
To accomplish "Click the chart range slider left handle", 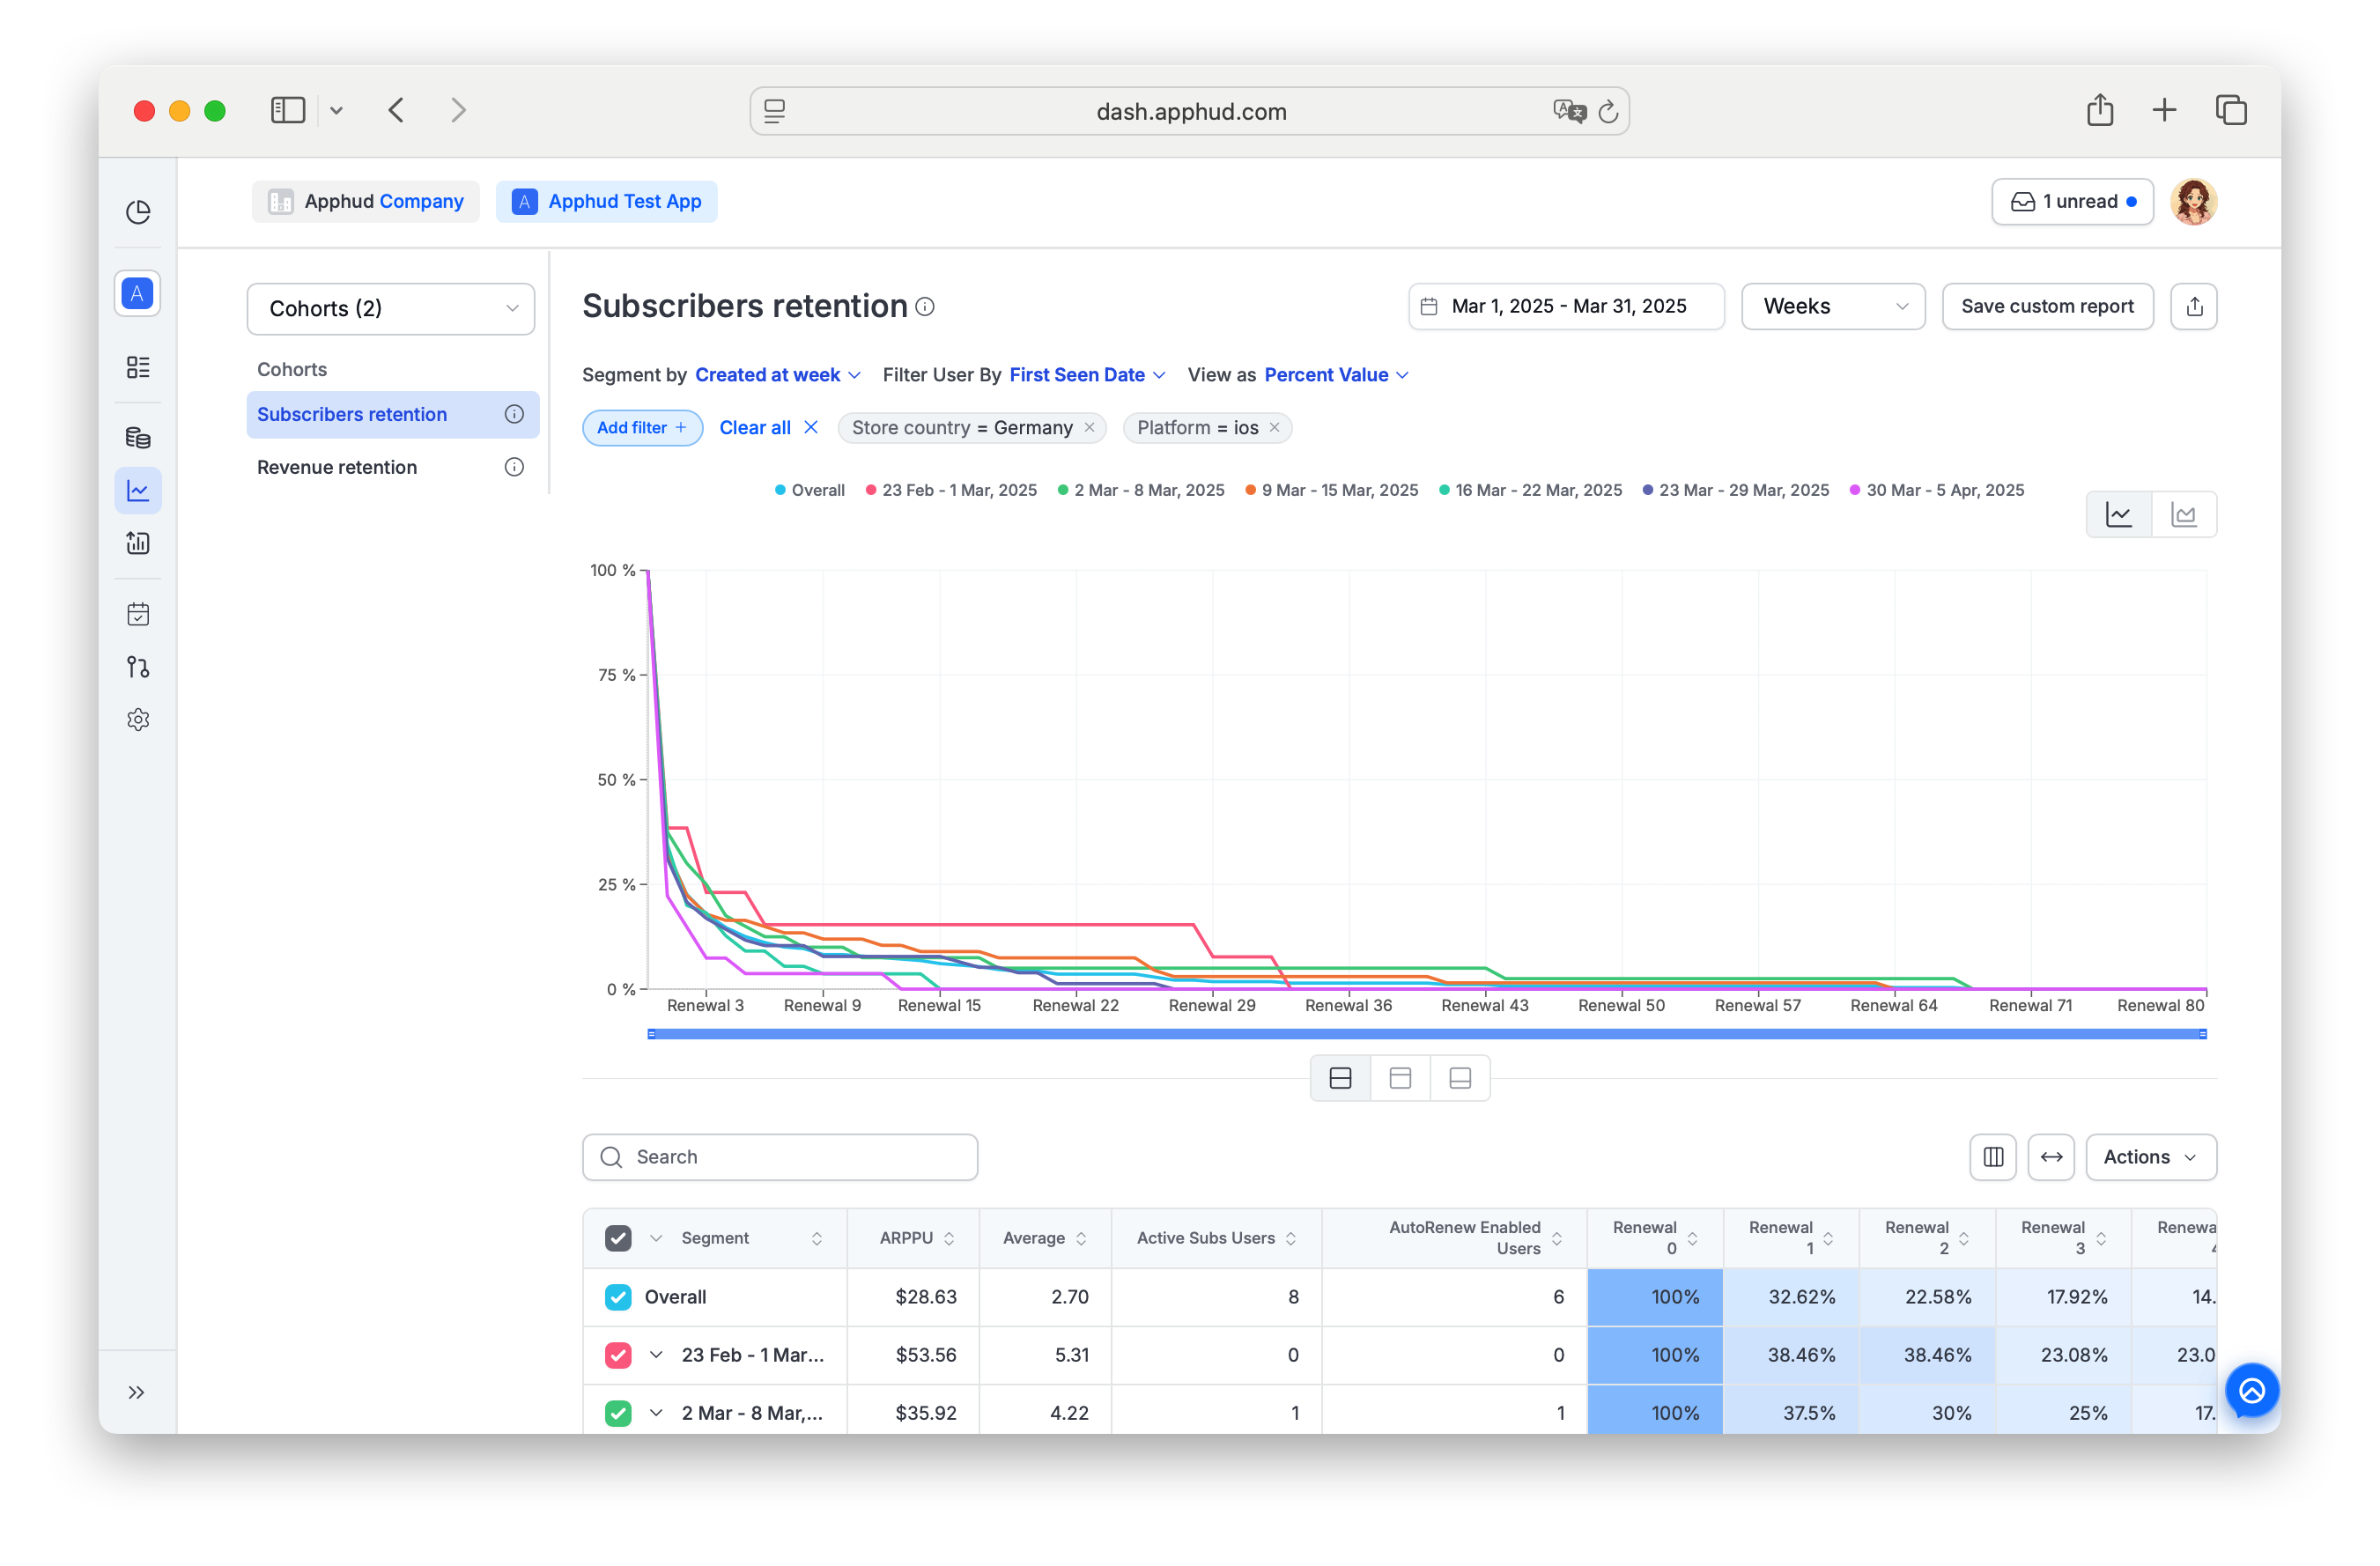I will [x=652, y=1034].
